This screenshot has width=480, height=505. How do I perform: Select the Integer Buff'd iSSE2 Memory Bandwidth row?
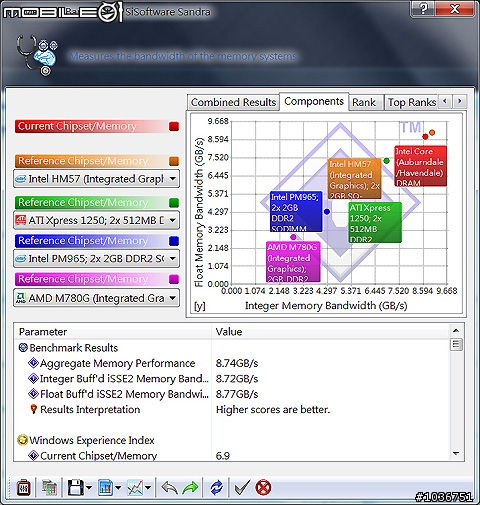pyautogui.click(x=233, y=379)
